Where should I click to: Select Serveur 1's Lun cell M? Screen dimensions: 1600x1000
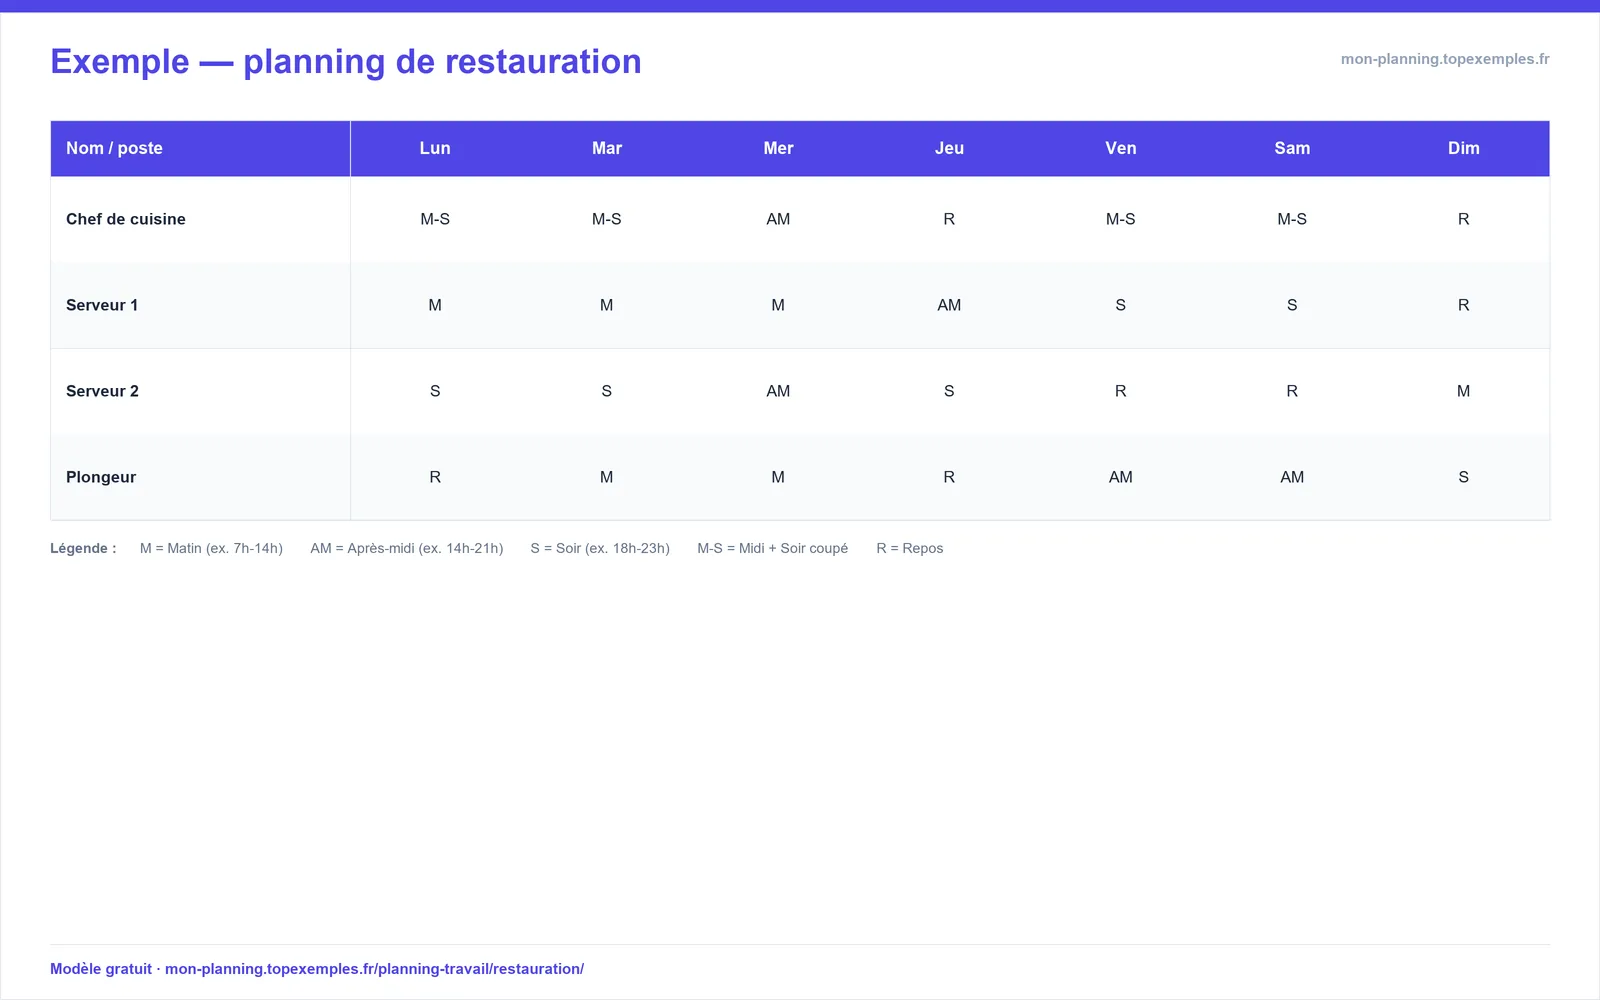pyautogui.click(x=435, y=305)
